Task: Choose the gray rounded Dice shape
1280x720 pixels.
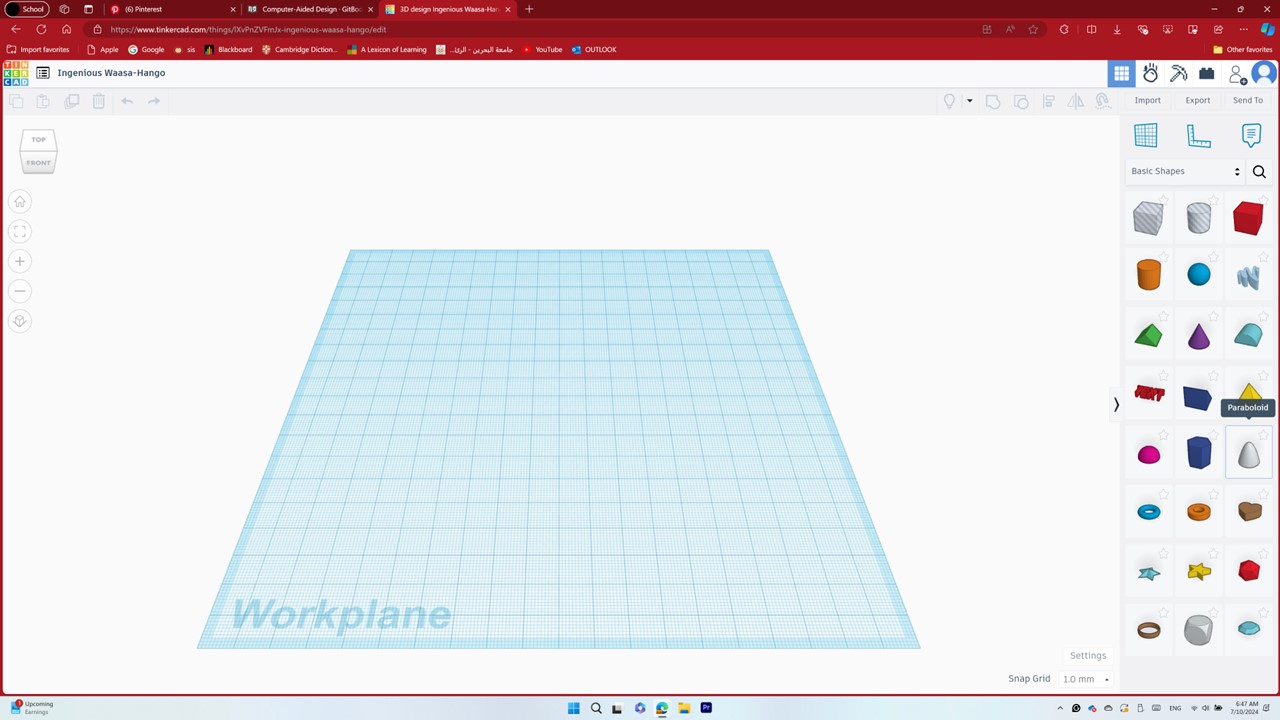Action: (x=1198, y=630)
